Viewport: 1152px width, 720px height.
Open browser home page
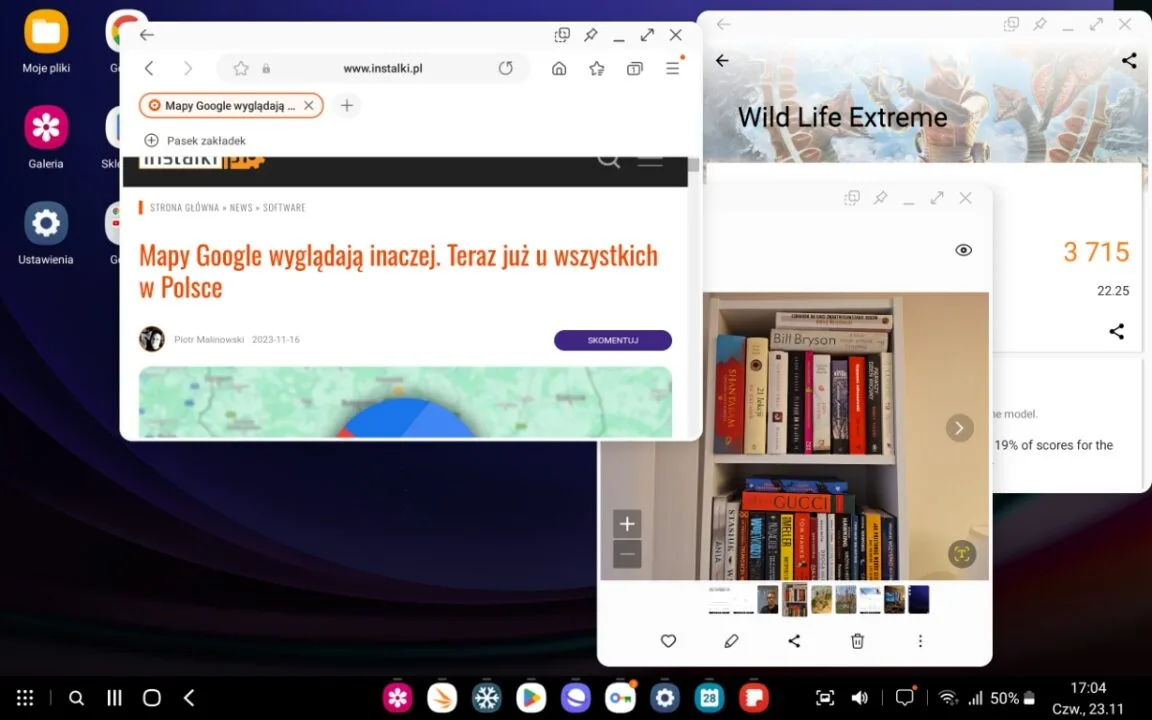click(559, 68)
